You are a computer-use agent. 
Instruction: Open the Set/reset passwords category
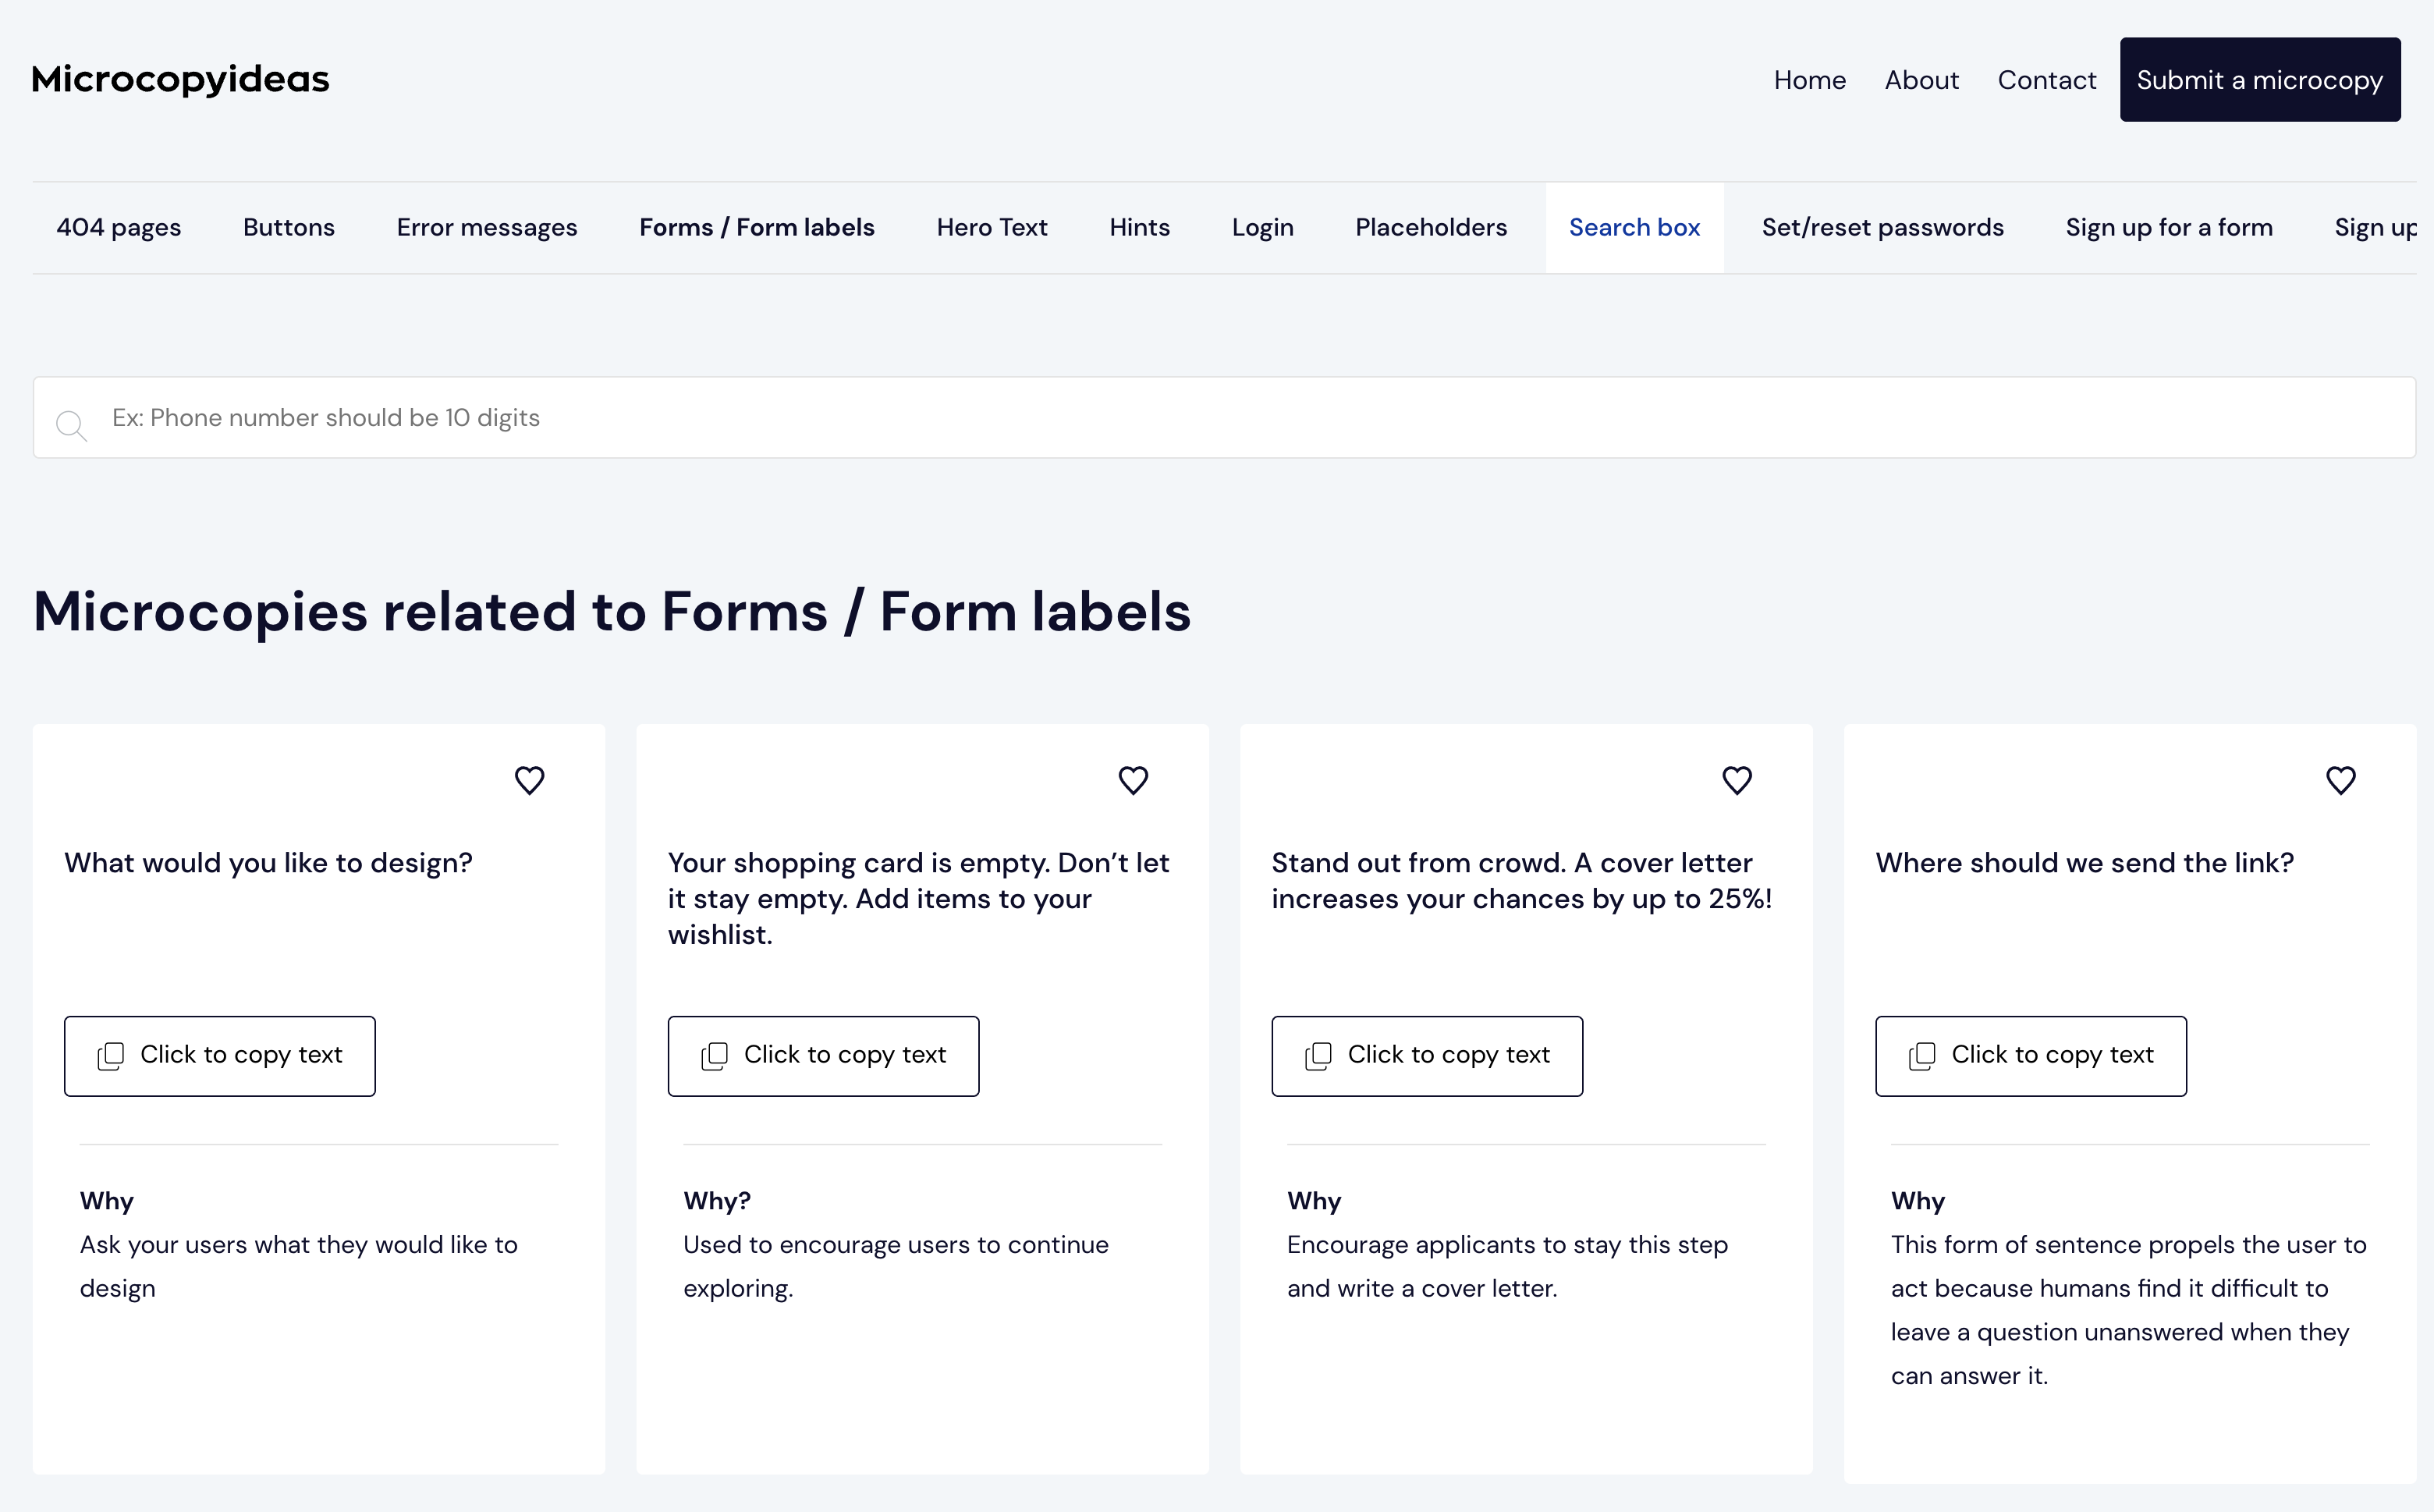pyautogui.click(x=1883, y=227)
